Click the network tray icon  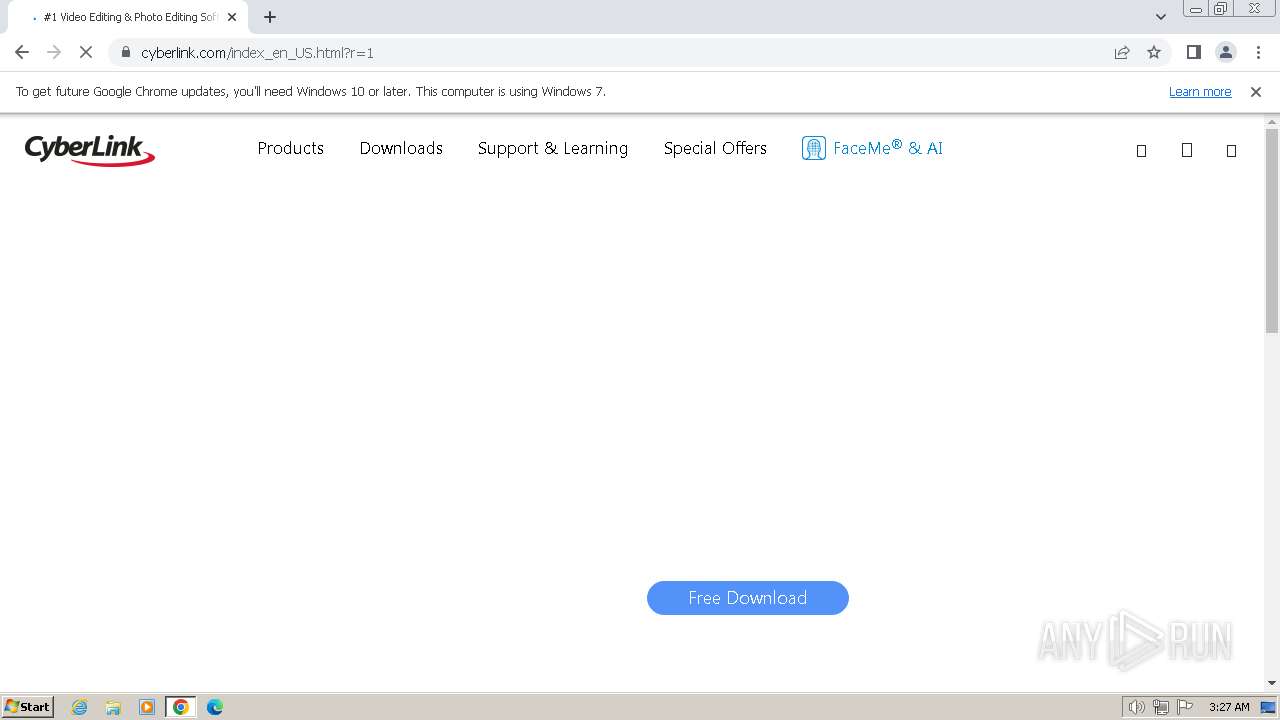tap(1161, 707)
